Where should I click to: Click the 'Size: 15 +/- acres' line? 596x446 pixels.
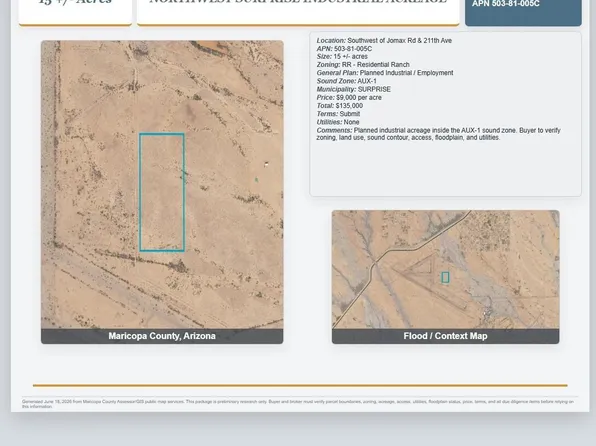pyautogui.click(x=342, y=56)
